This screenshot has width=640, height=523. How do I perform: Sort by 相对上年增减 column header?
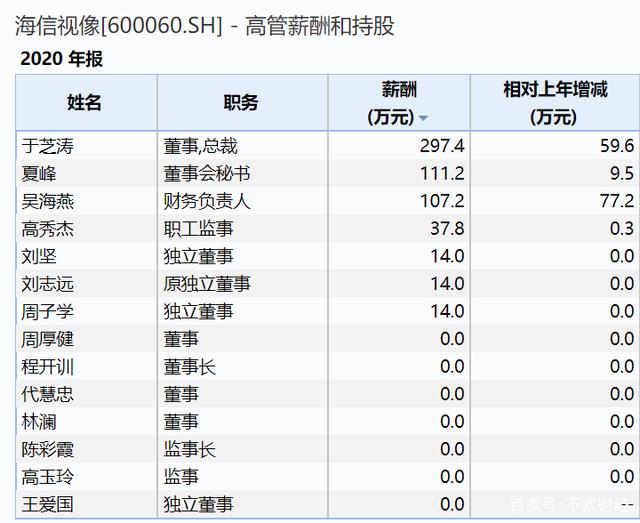point(554,103)
